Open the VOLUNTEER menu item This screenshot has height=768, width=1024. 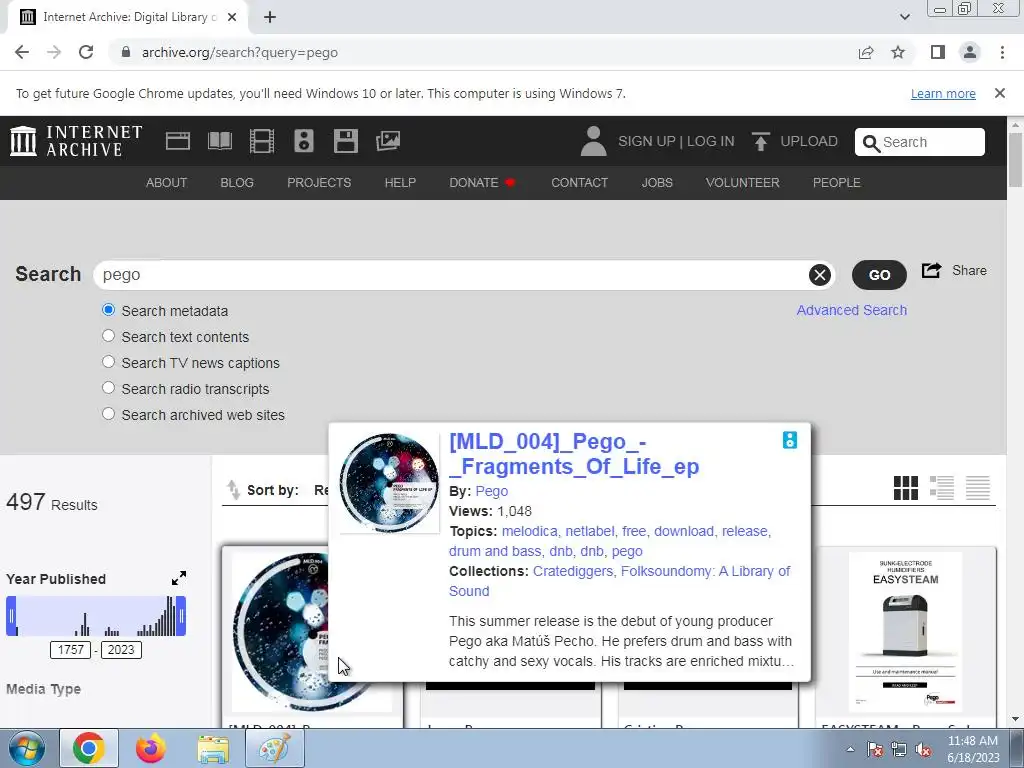click(x=743, y=183)
